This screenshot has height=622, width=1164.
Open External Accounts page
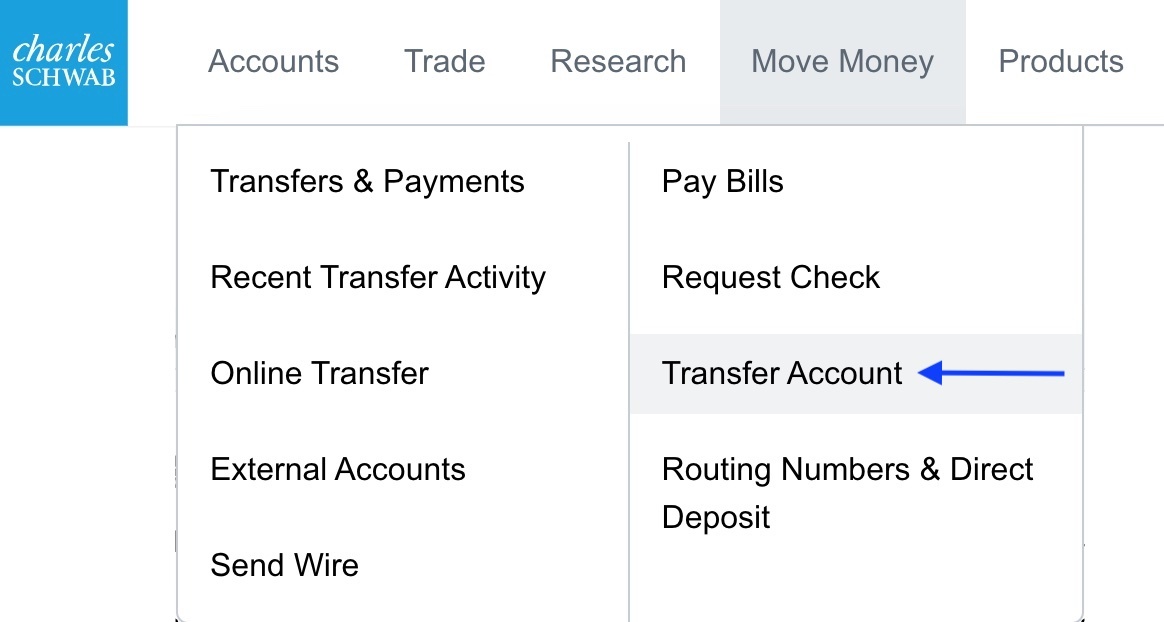click(338, 470)
